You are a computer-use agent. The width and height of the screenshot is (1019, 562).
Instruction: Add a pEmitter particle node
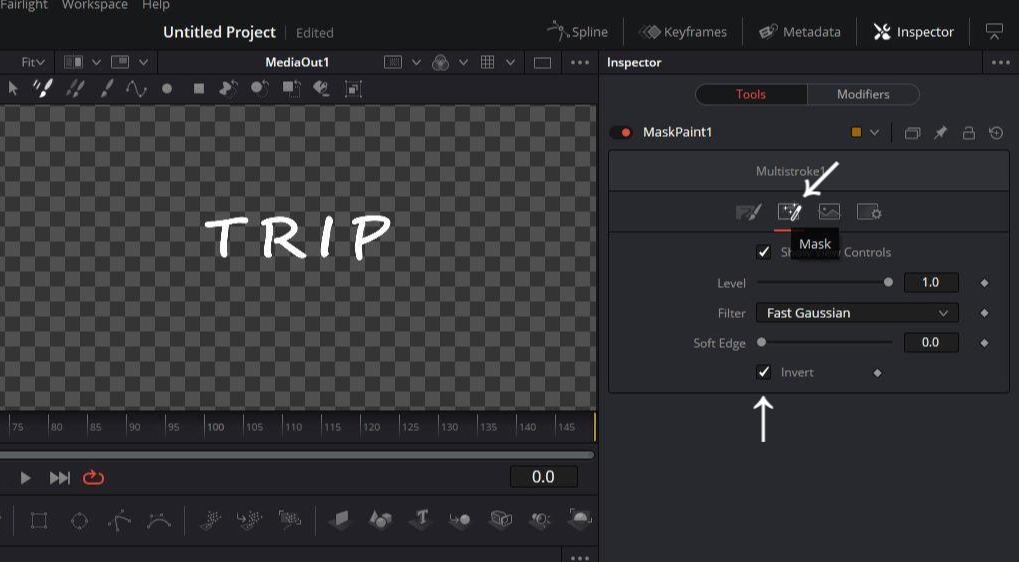210,520
